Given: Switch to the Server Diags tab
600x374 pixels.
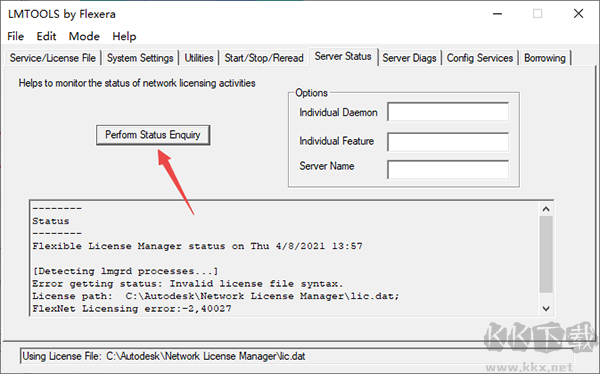Looking at the screenshot, I should (409, 58).
